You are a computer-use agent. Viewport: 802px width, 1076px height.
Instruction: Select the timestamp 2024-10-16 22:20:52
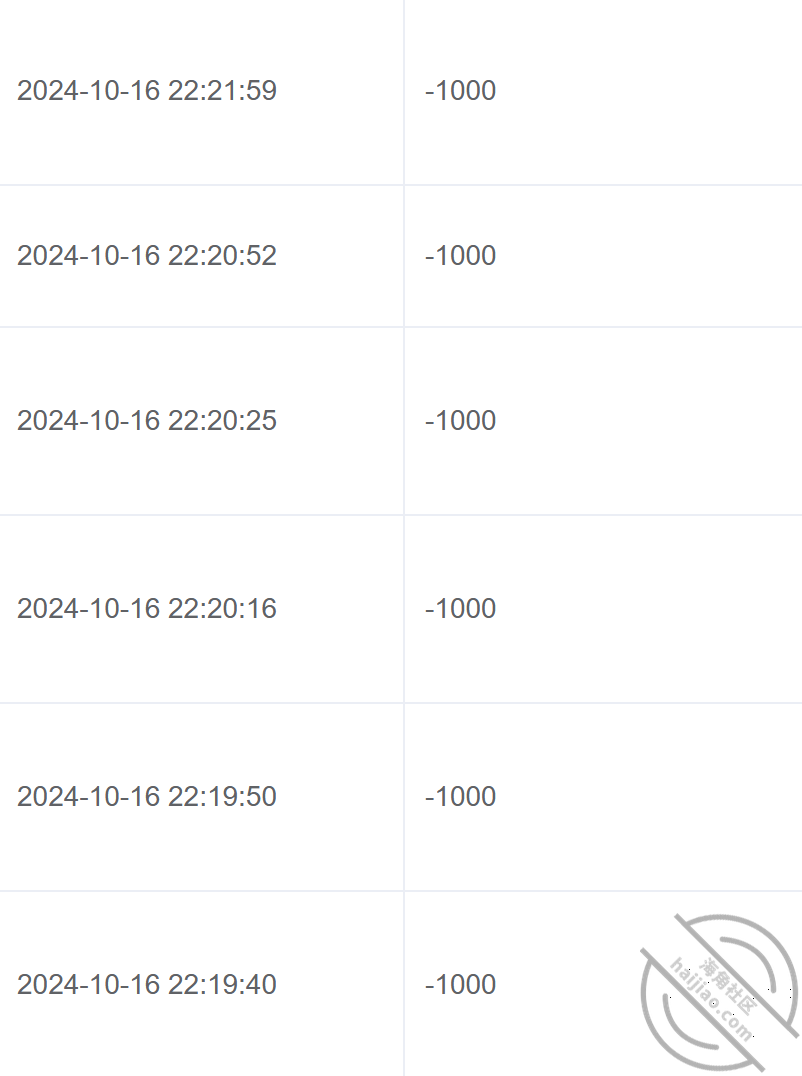point(147,255)
